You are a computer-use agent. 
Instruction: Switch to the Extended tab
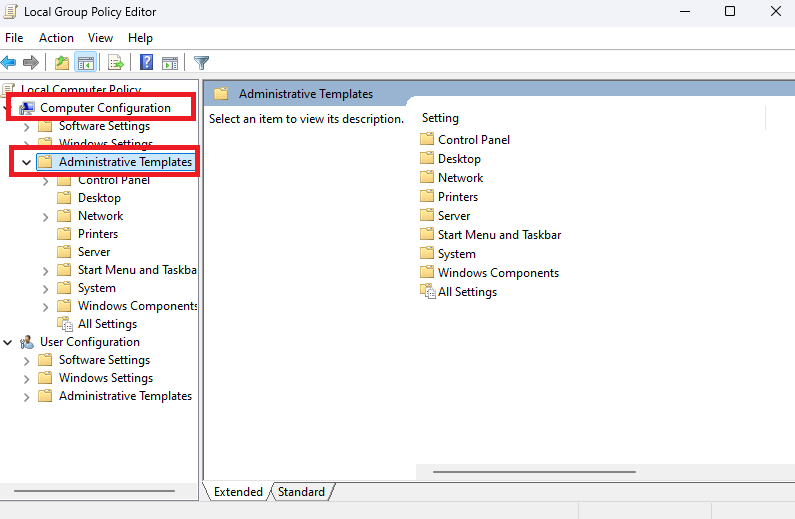pos(238,492)
